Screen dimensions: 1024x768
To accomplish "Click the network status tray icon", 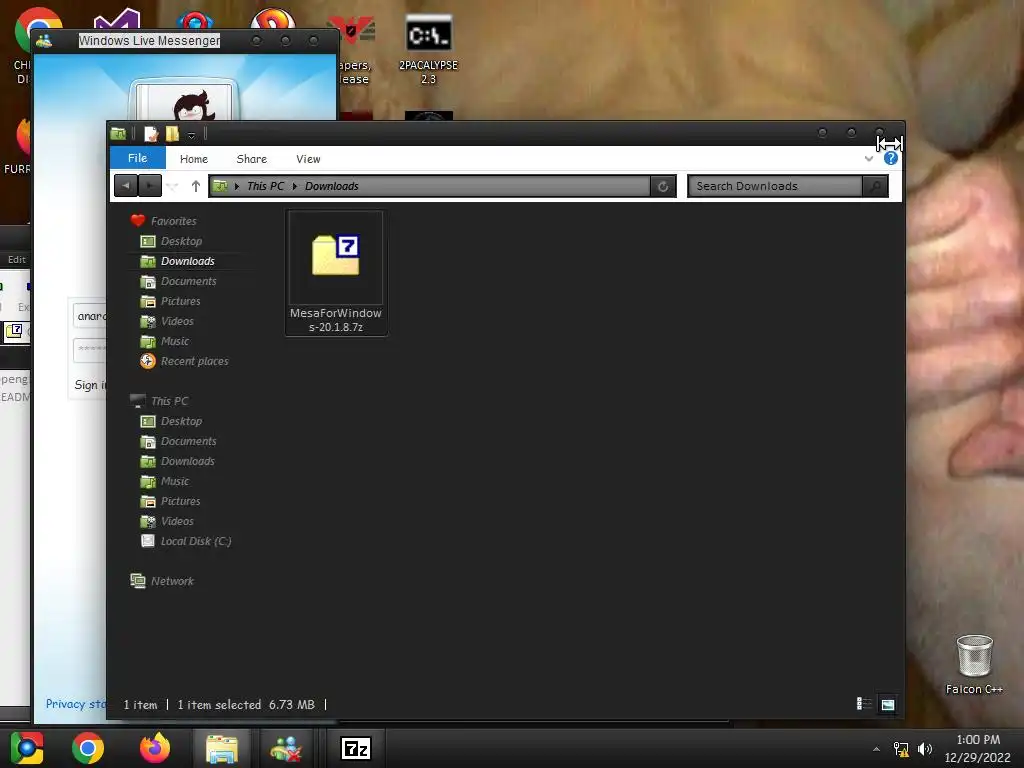I will [901, 749].
